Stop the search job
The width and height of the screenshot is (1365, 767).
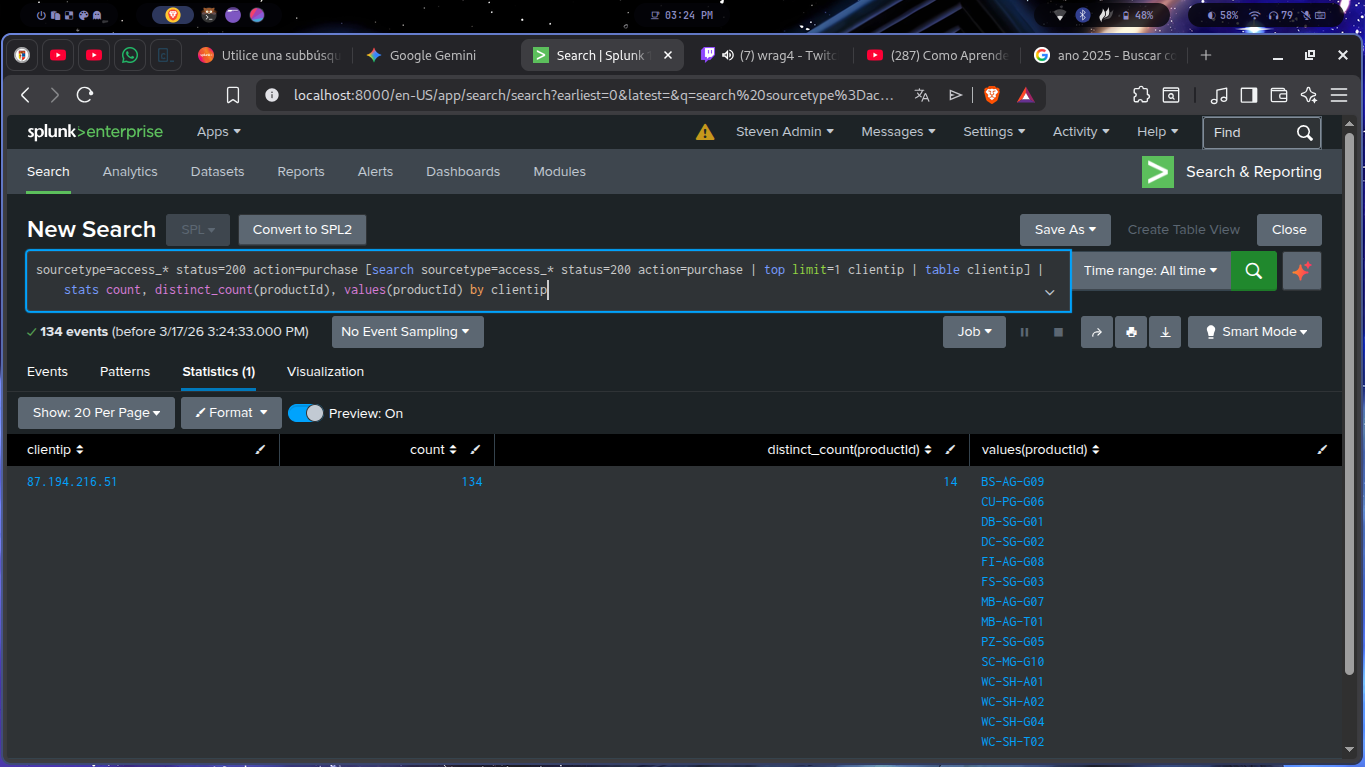pos(1058,331)
